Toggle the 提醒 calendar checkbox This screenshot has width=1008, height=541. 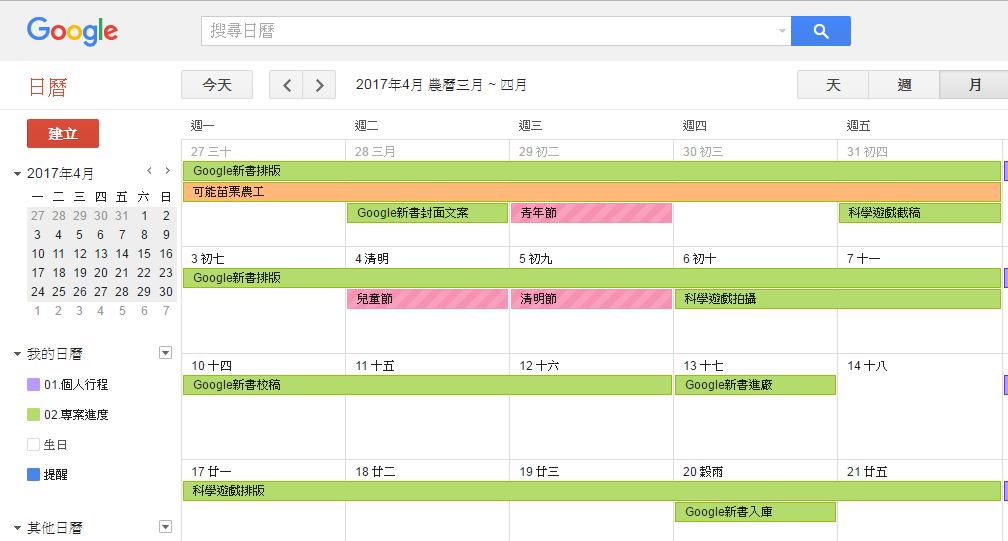point(33,475)
